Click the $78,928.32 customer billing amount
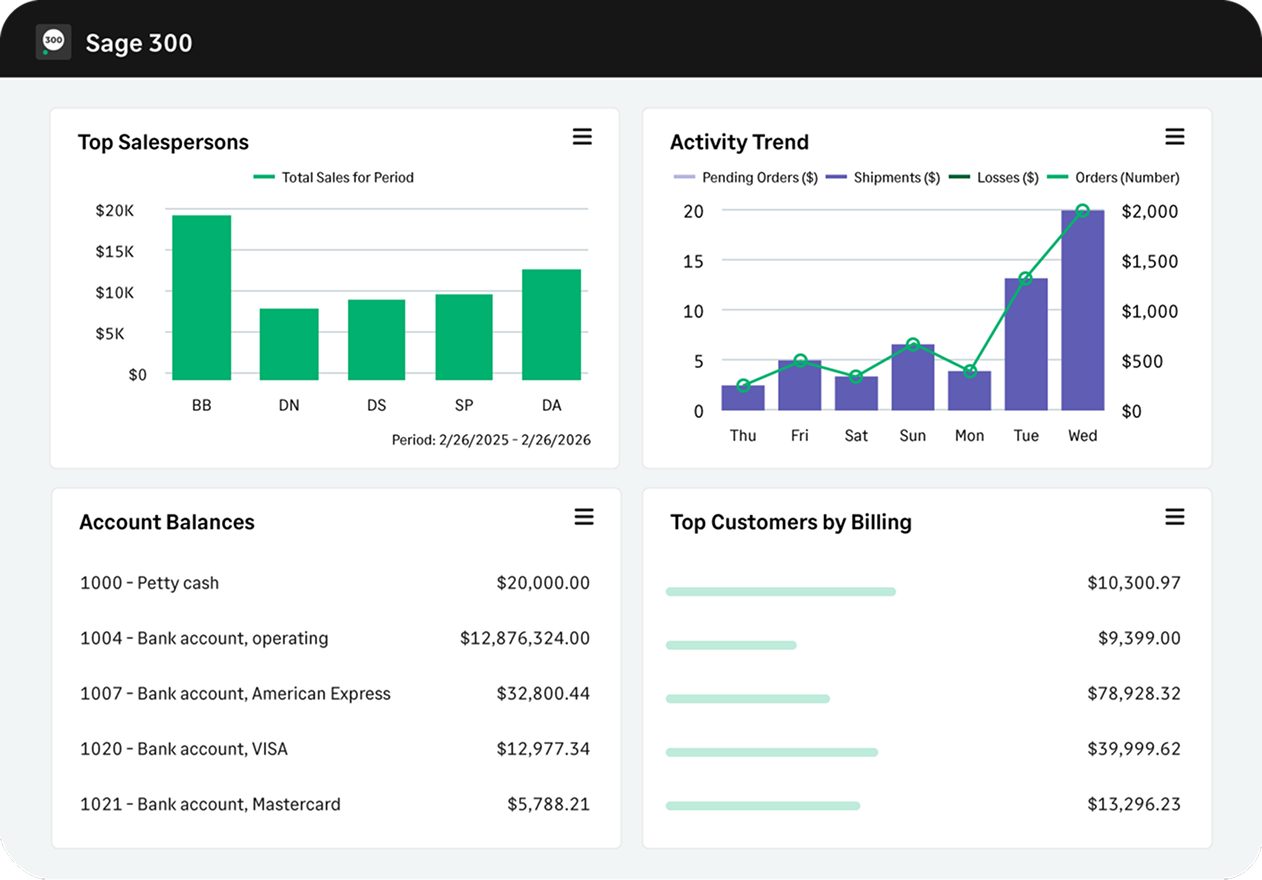Image resolution: width=1262 pixels, height=880 pixels. [1134, 693]
